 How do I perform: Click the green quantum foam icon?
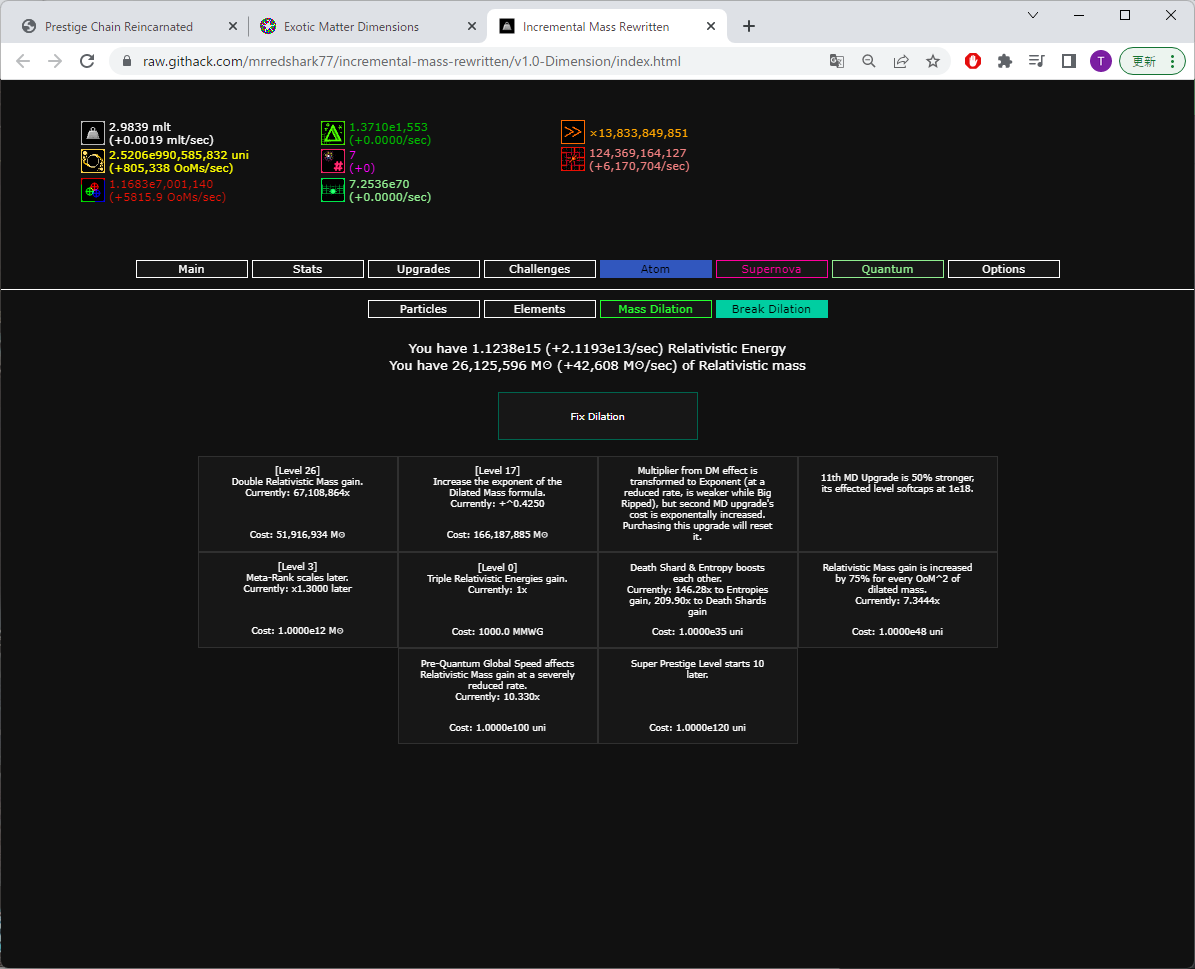tap(333, 190)
